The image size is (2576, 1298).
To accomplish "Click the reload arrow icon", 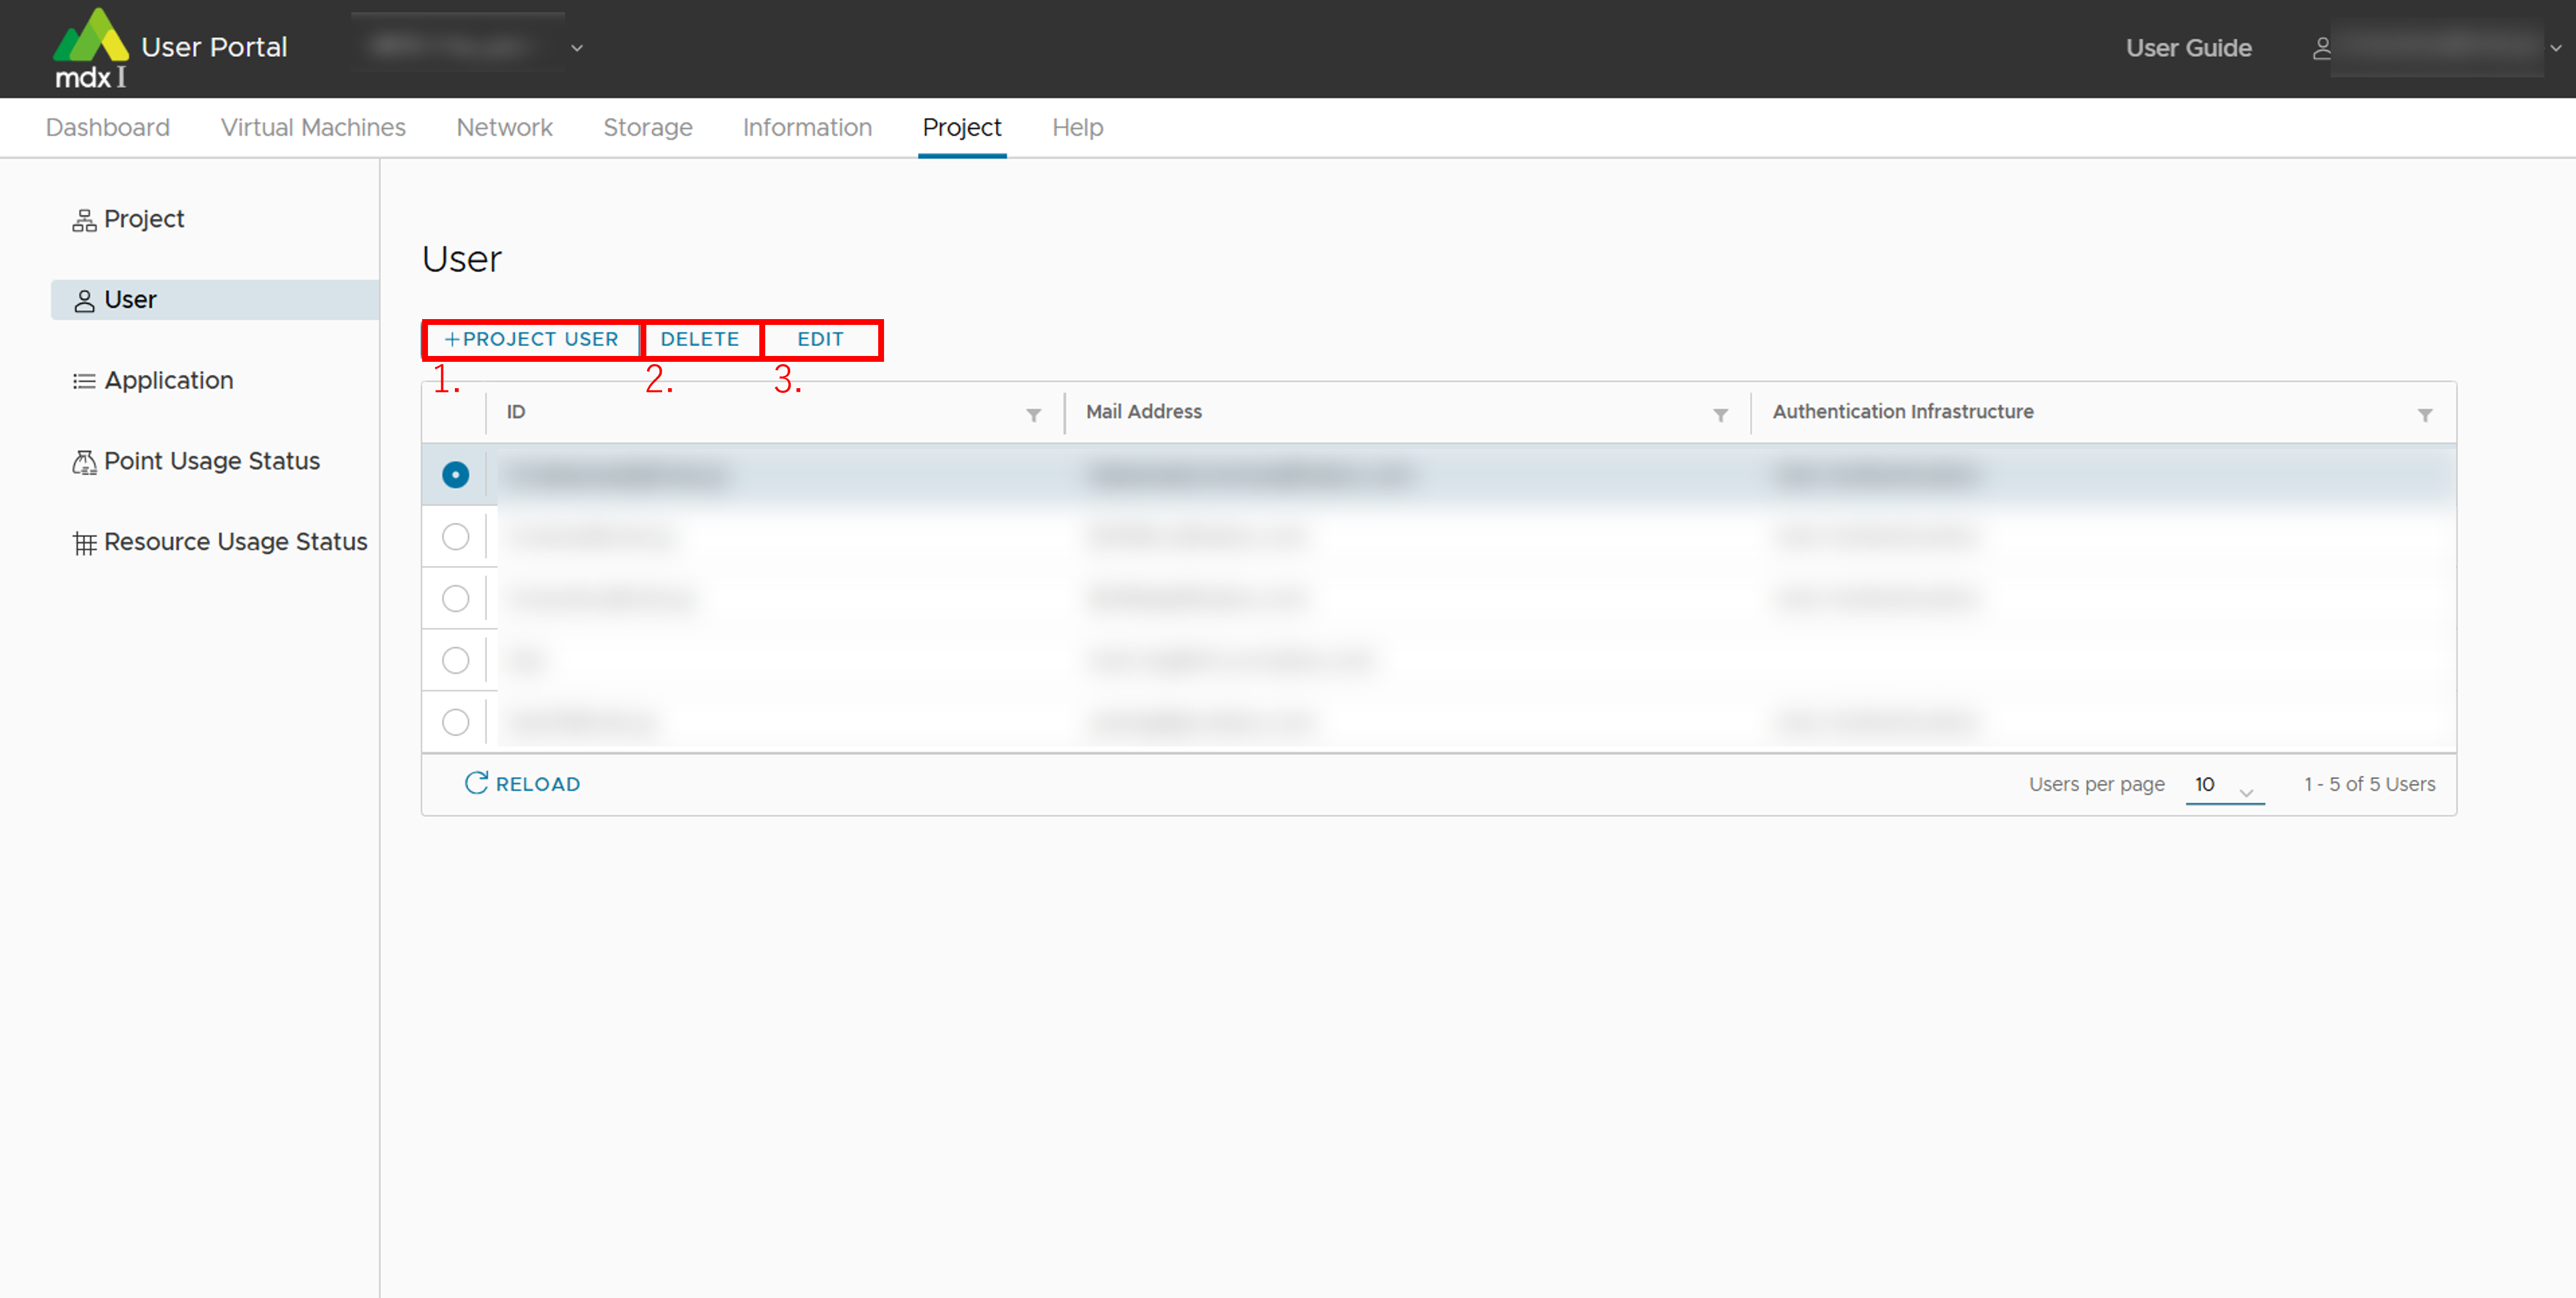I will 476,783.
